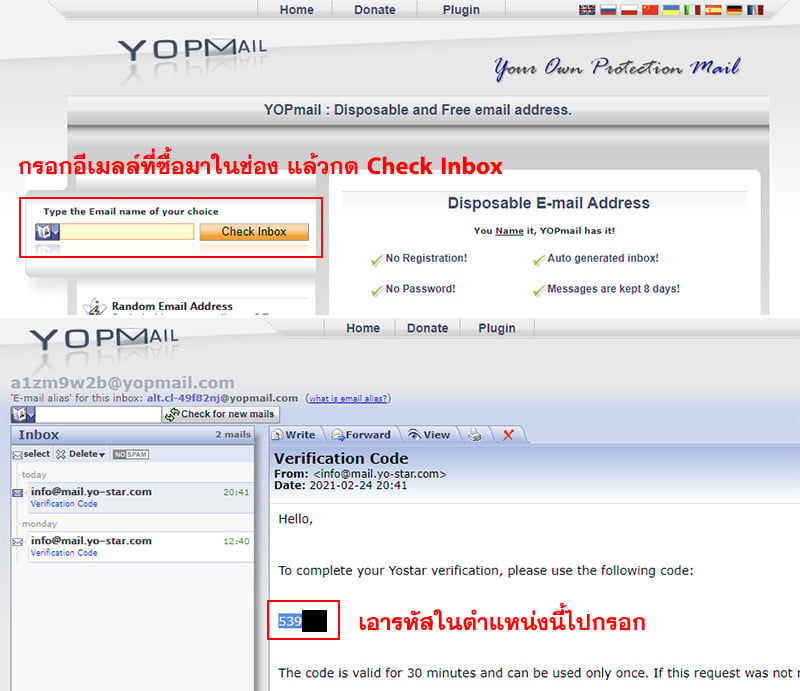Click the yellow email name input field
The image size is (800, 691).
point(127,232)
